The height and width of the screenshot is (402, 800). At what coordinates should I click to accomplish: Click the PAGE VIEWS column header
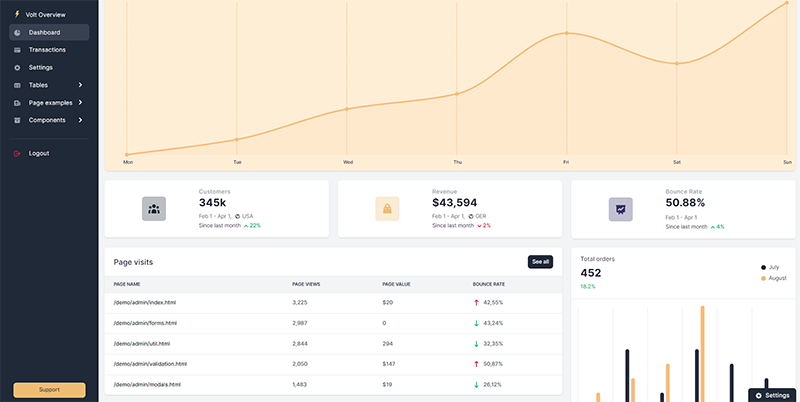tap(306, 284)
